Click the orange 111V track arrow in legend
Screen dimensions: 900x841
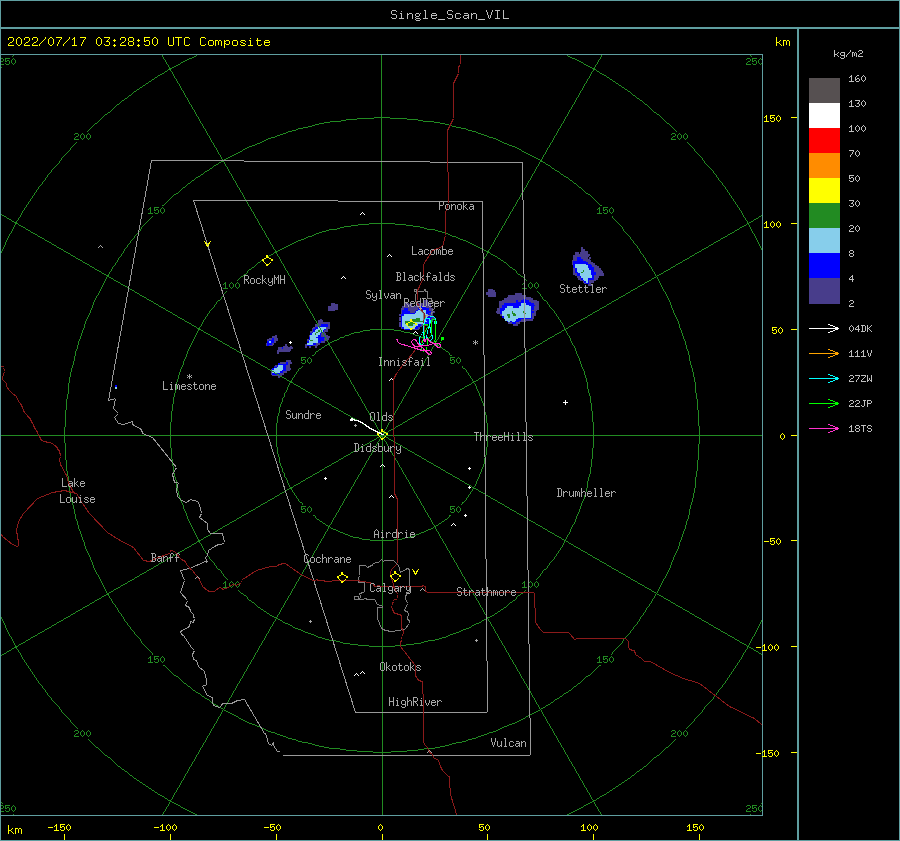(x=824, y=354)
